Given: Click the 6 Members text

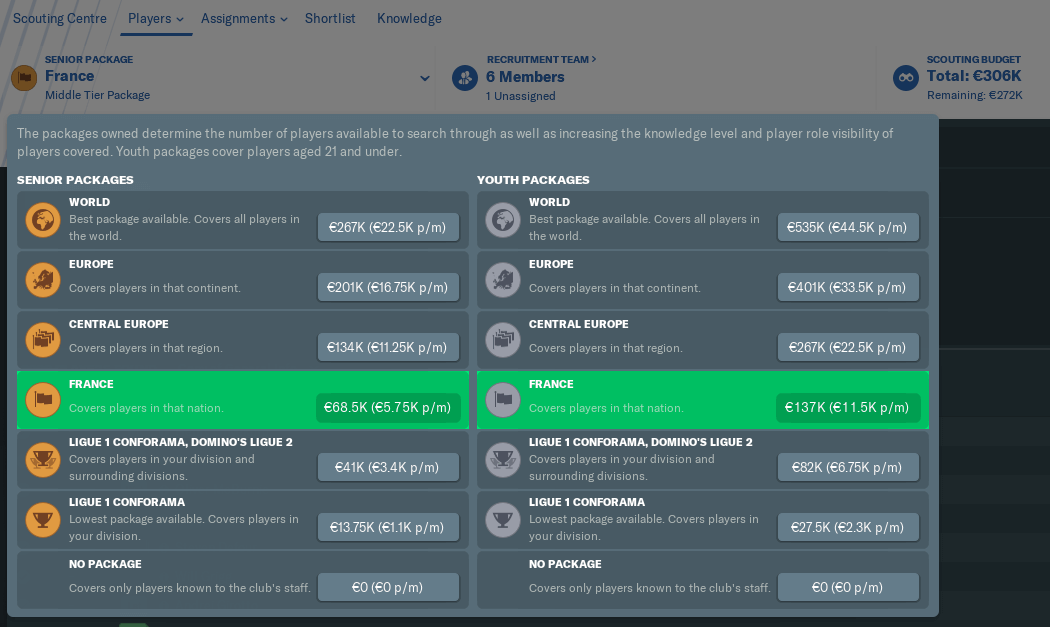Looking at the screenshot, I should point(525,77).
